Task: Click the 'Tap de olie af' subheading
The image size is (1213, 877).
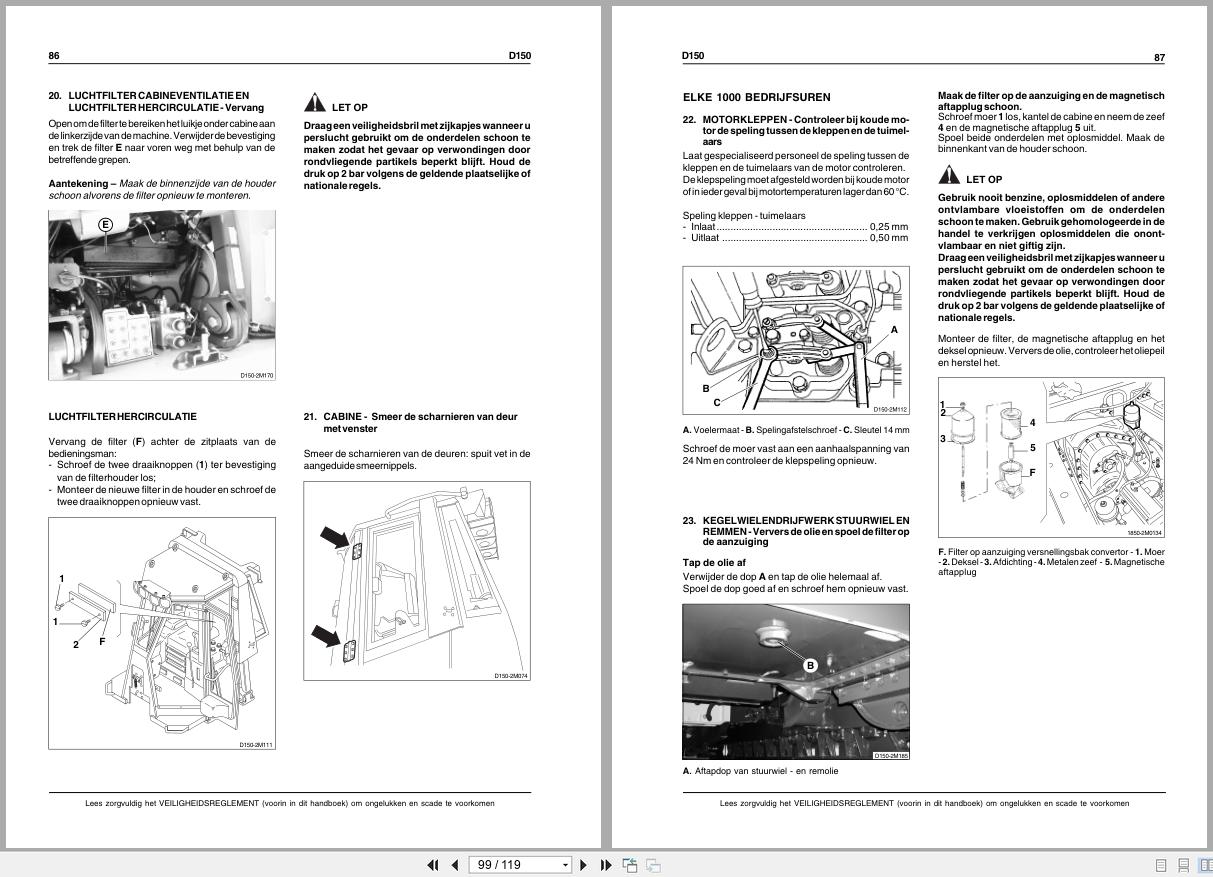Action: click(714, 562)
